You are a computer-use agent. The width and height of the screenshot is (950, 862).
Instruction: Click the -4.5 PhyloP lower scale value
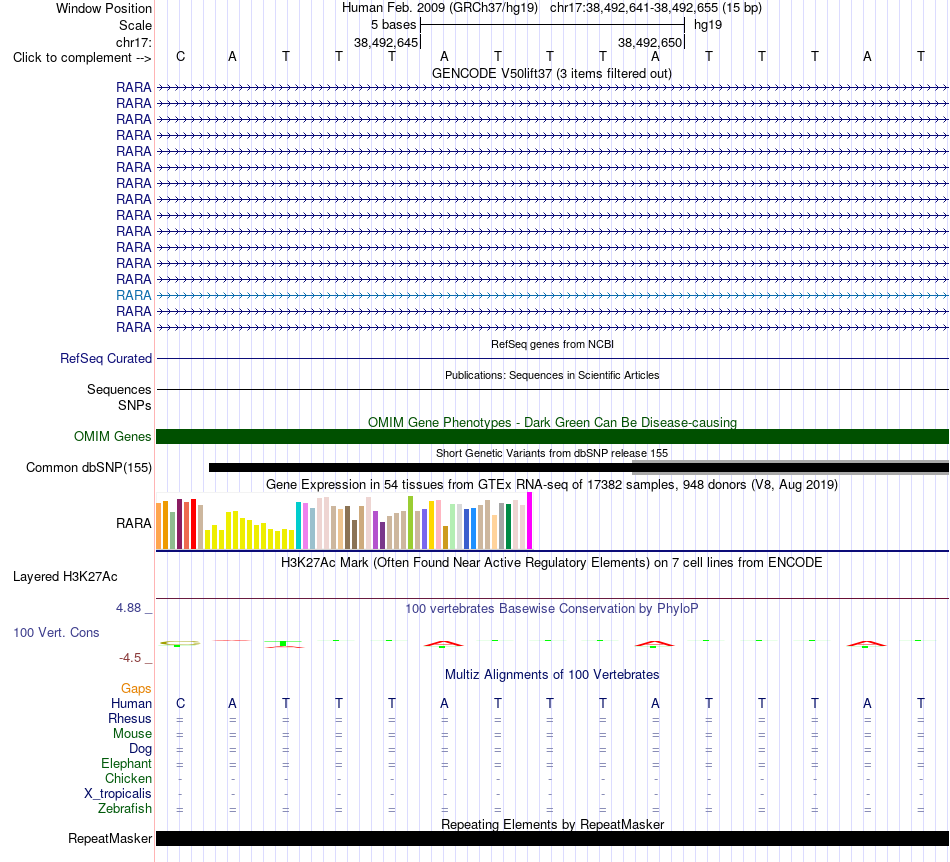point(130,658)
